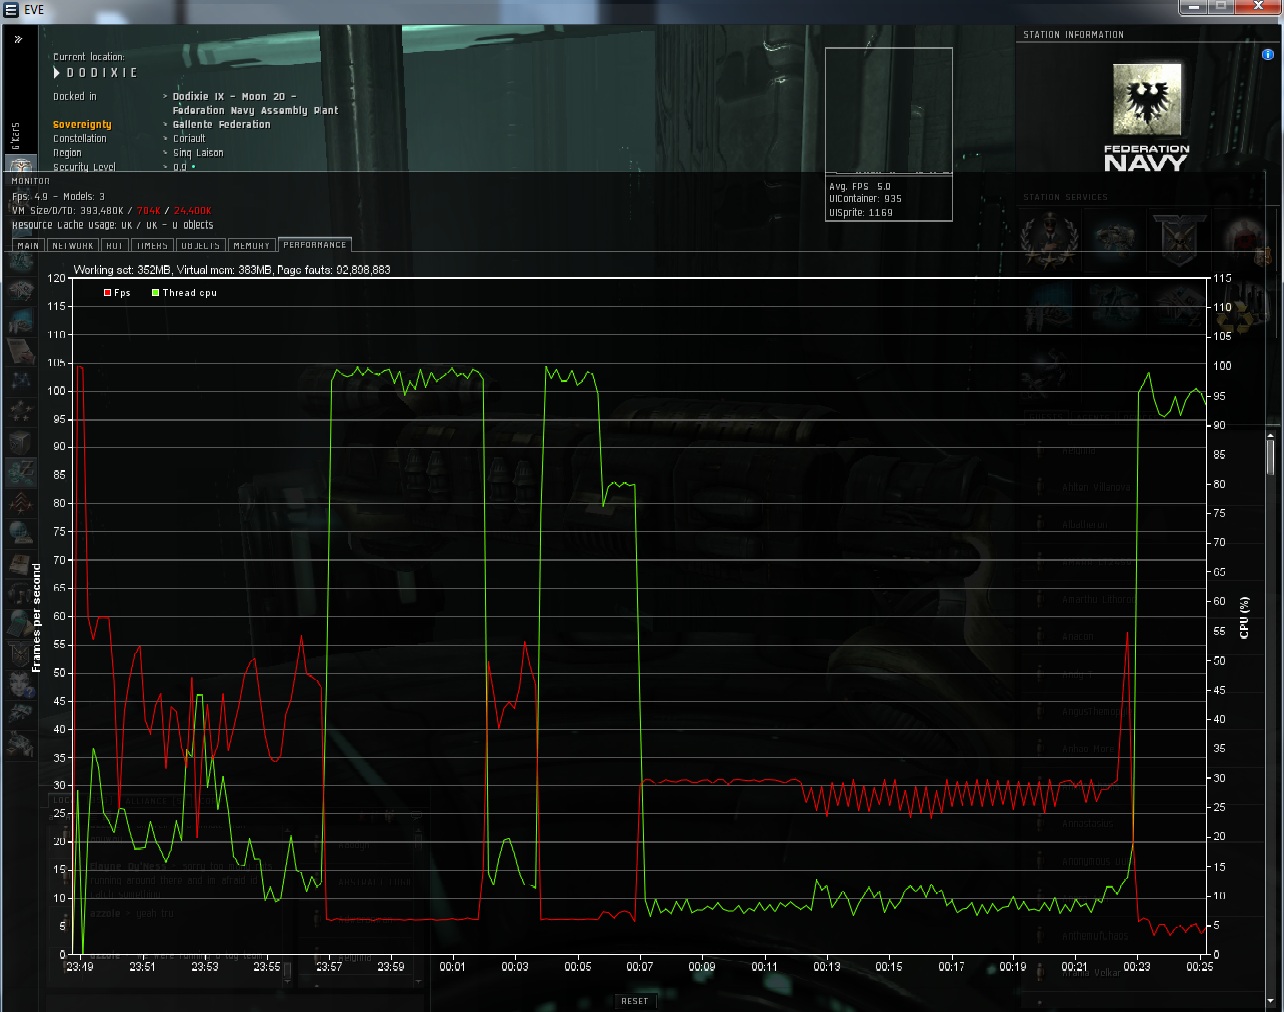
Task: Click the 23:57 time axis label
Action: pyautogui.click(x=329, y=967)
